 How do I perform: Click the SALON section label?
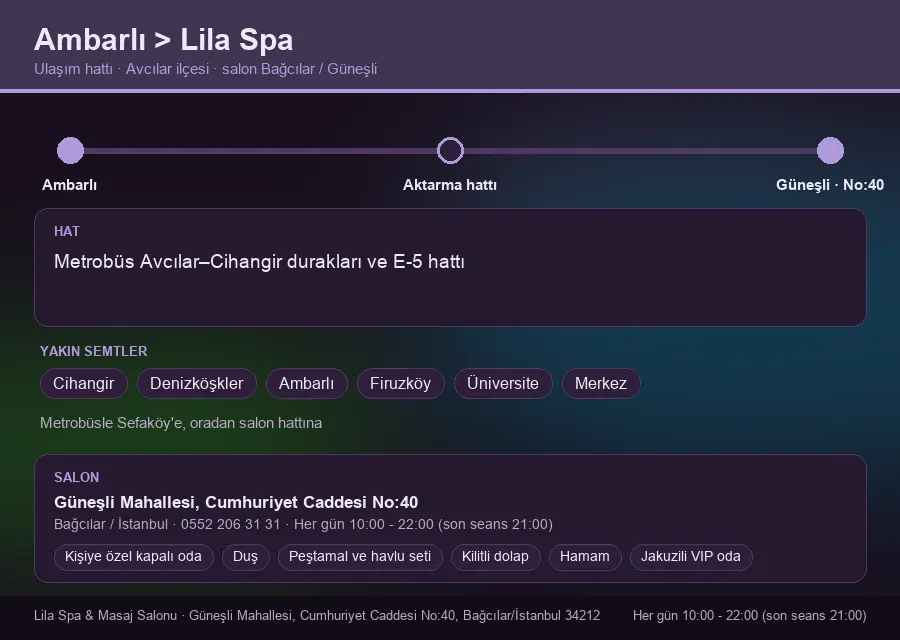pos(76,478)
